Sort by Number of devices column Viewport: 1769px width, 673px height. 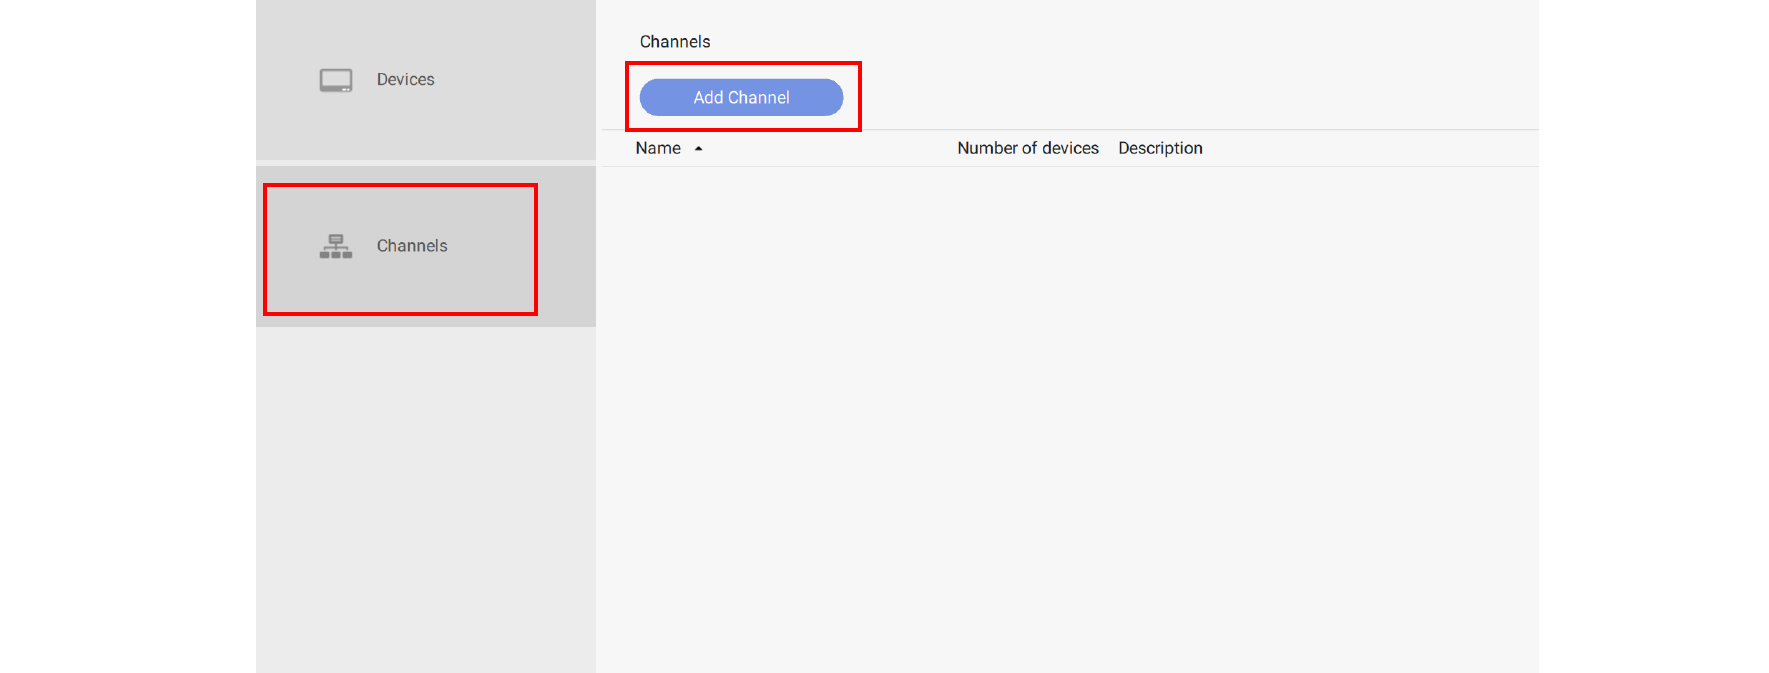coord(1027,148)
